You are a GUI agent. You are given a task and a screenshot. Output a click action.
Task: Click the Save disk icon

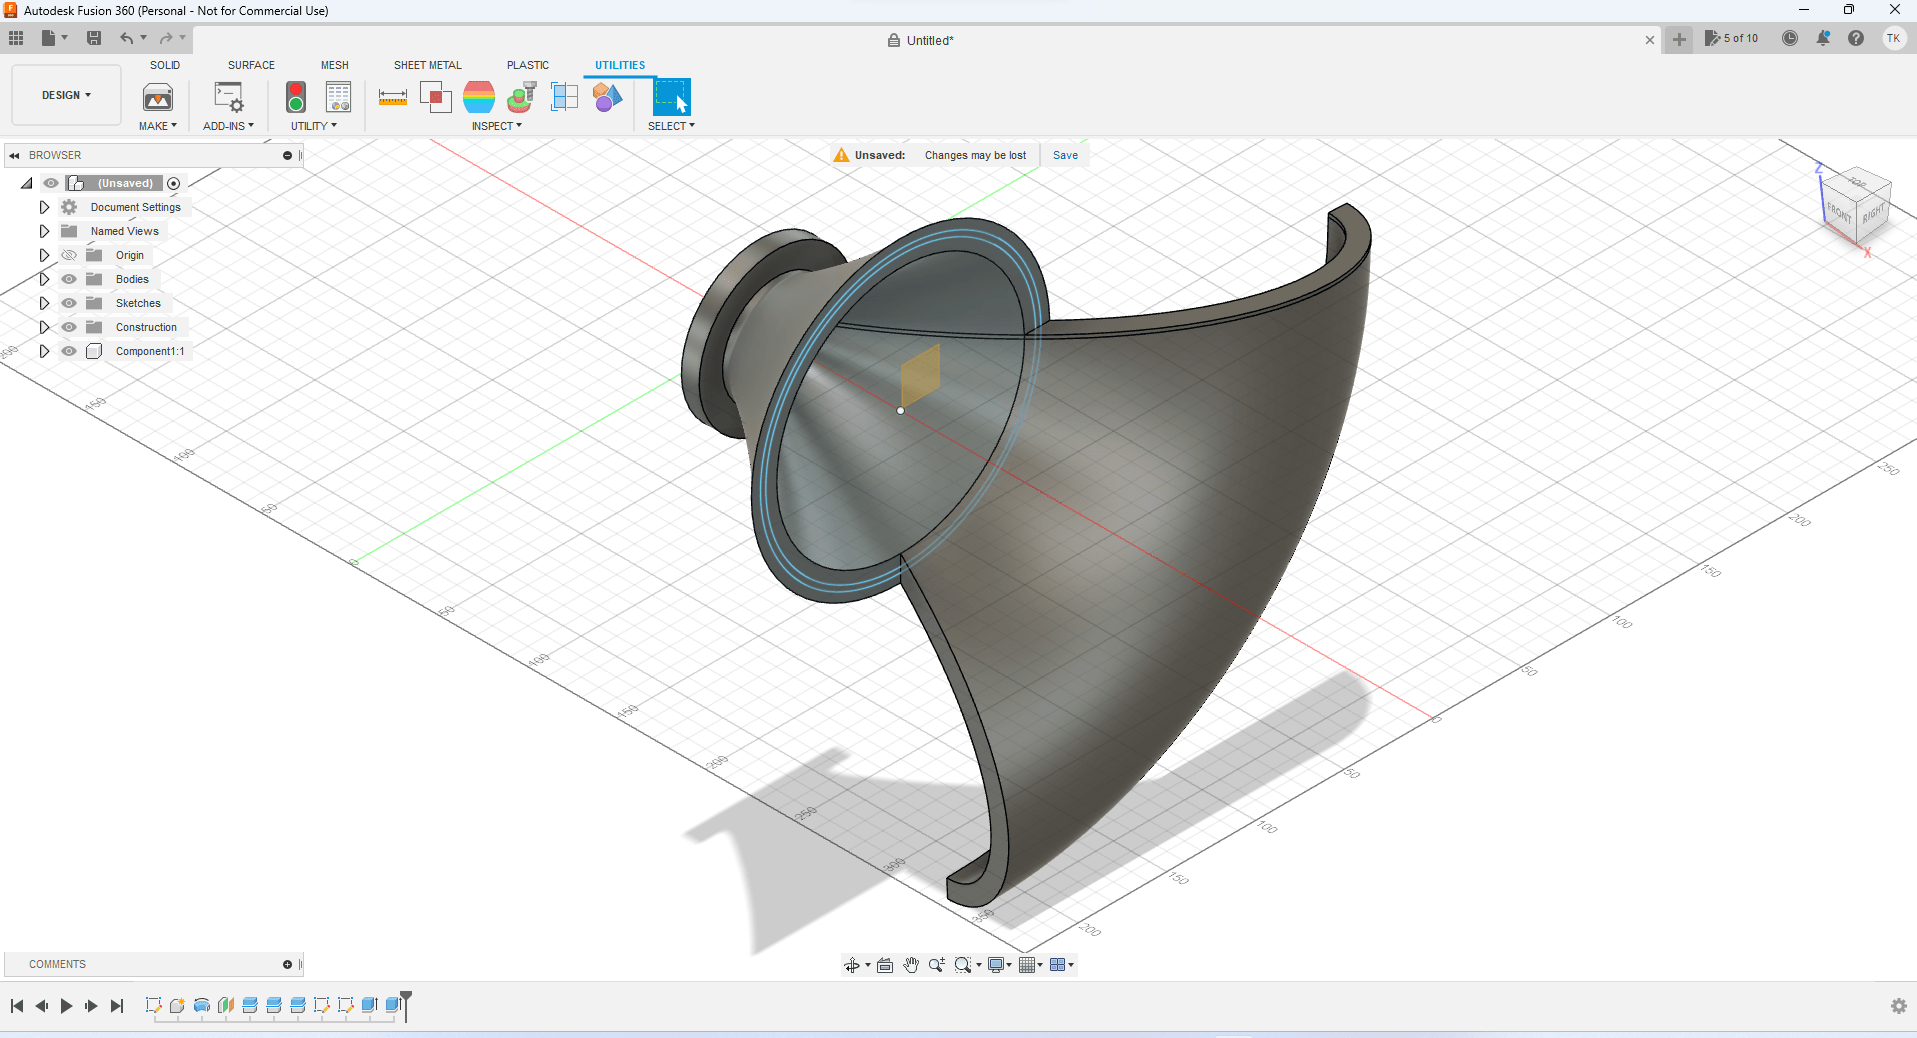94,38
